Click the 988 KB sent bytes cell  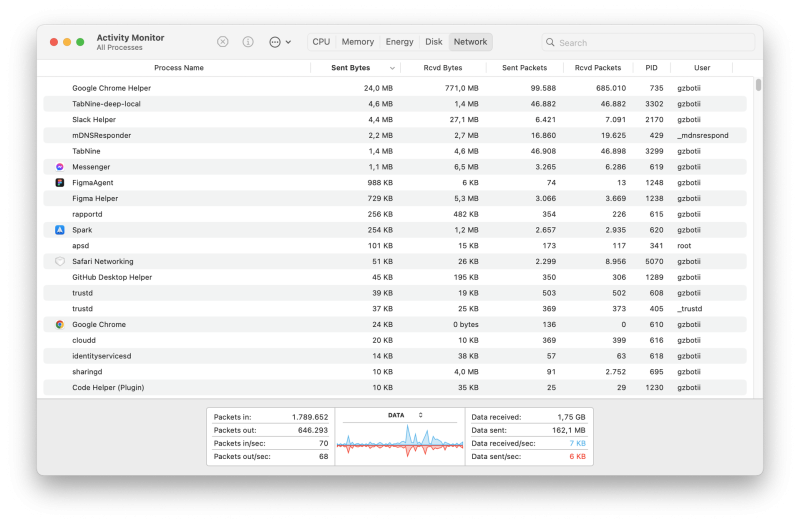coord(380,183)
